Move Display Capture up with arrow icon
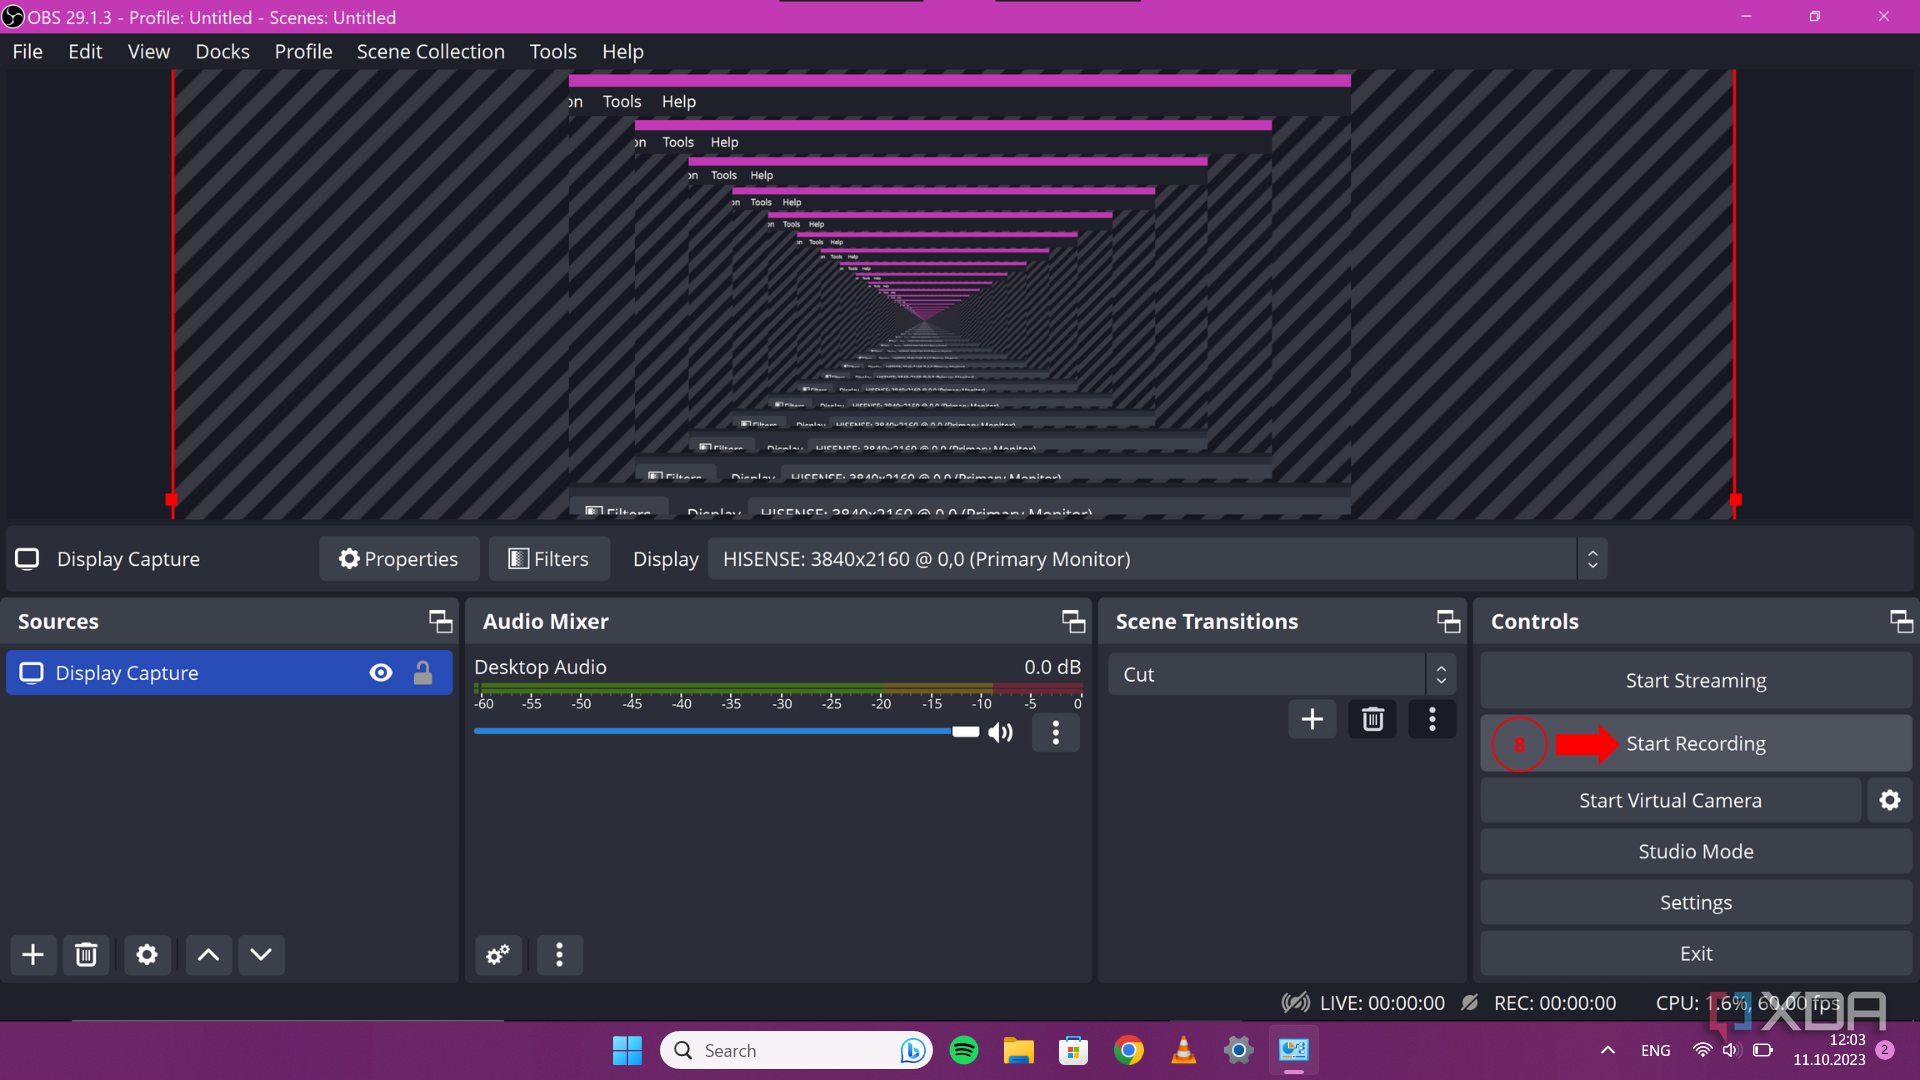Screen dimensions: 1920x1080 [x=207, y=955]
